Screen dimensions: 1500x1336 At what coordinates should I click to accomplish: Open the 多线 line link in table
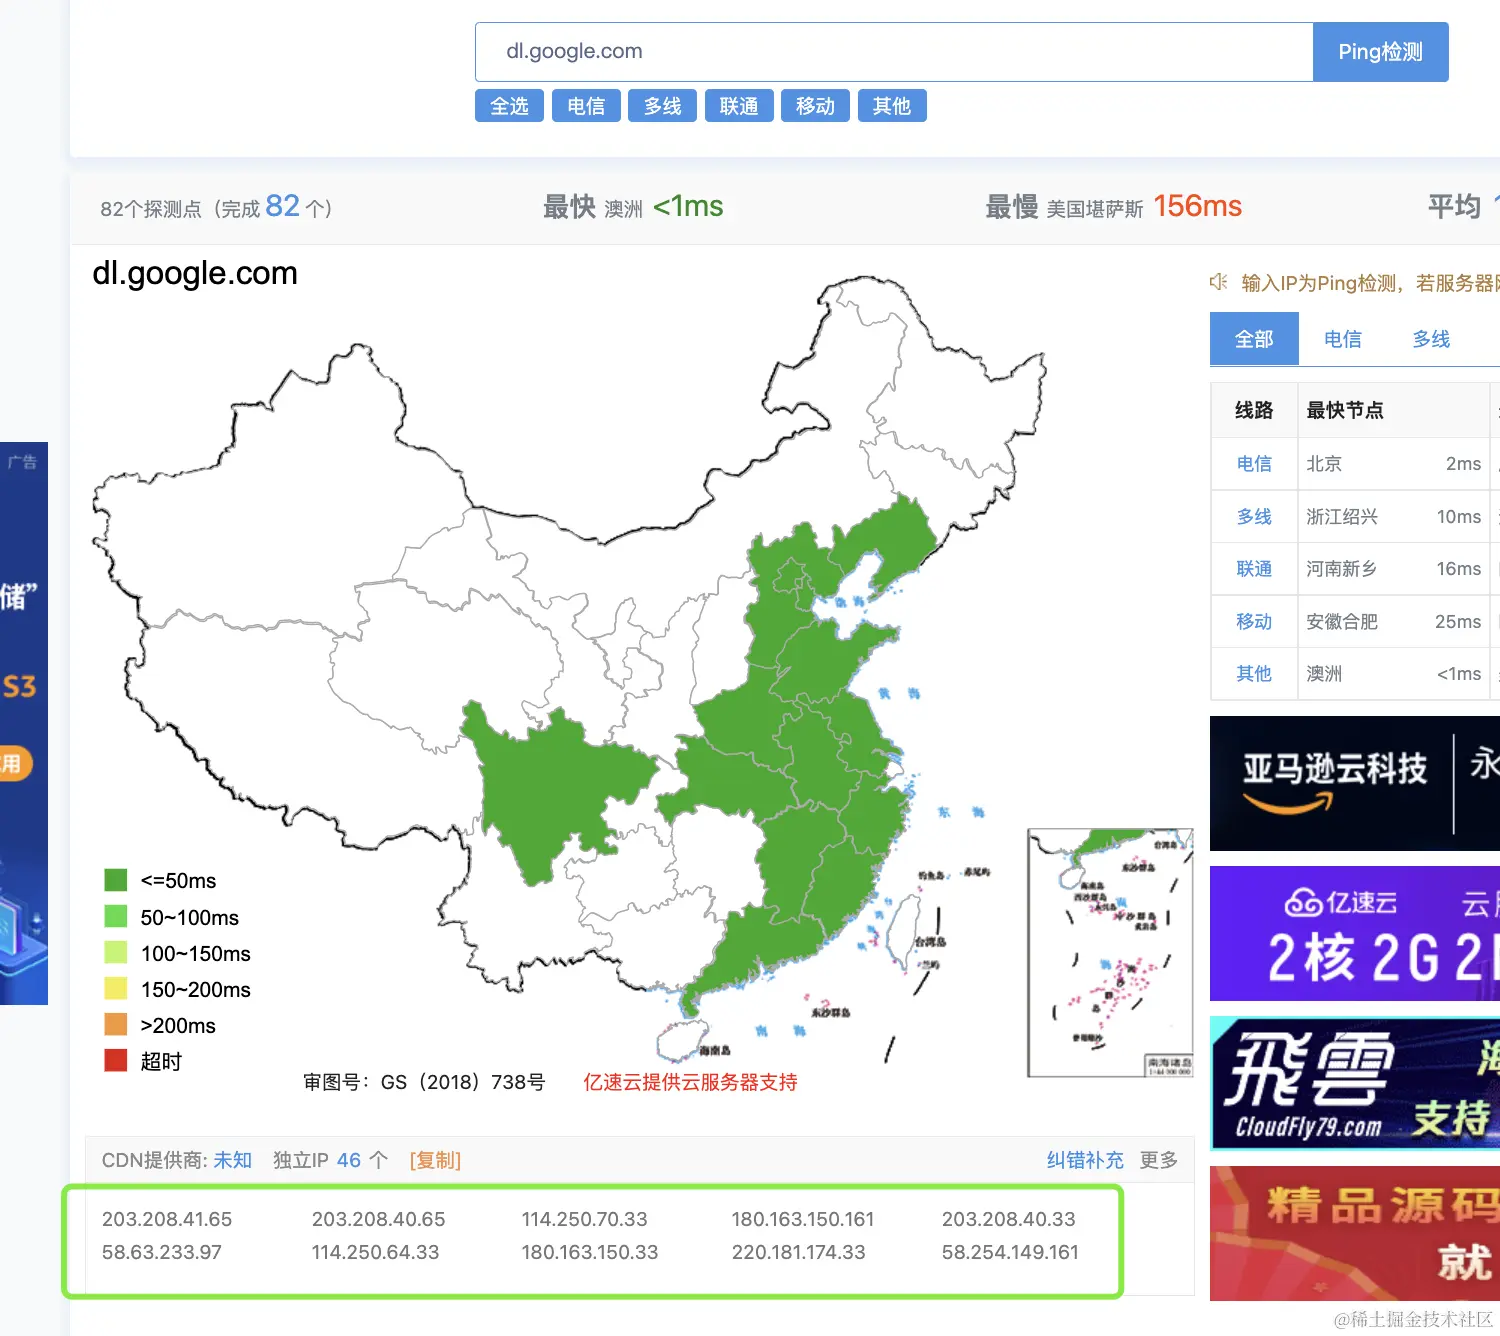[1254, 517]
